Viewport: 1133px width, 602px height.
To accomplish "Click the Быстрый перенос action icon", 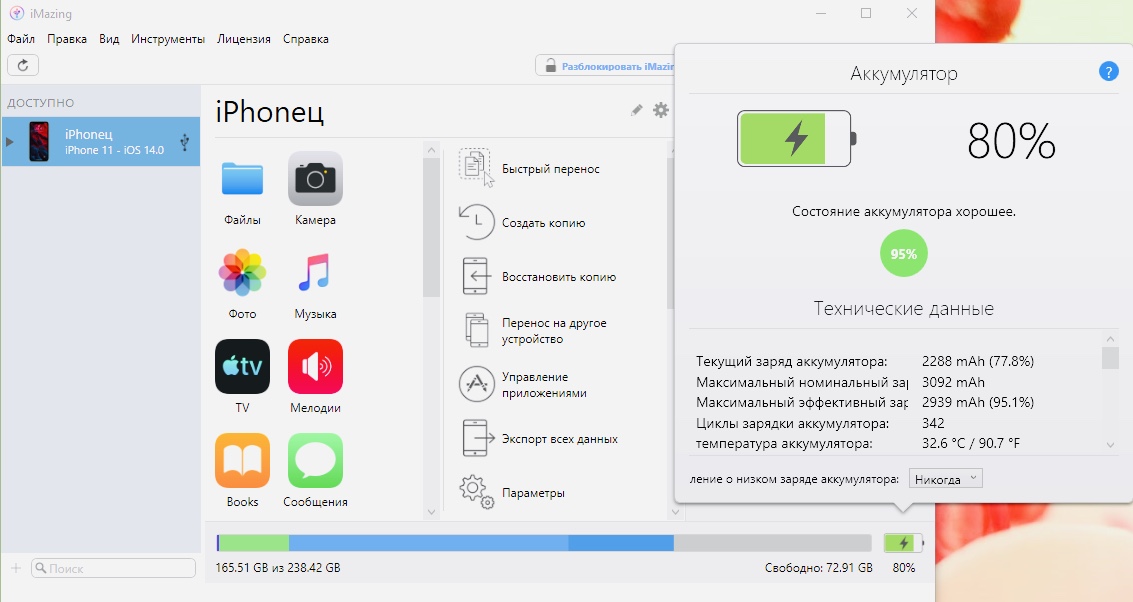I will (476, 168).
